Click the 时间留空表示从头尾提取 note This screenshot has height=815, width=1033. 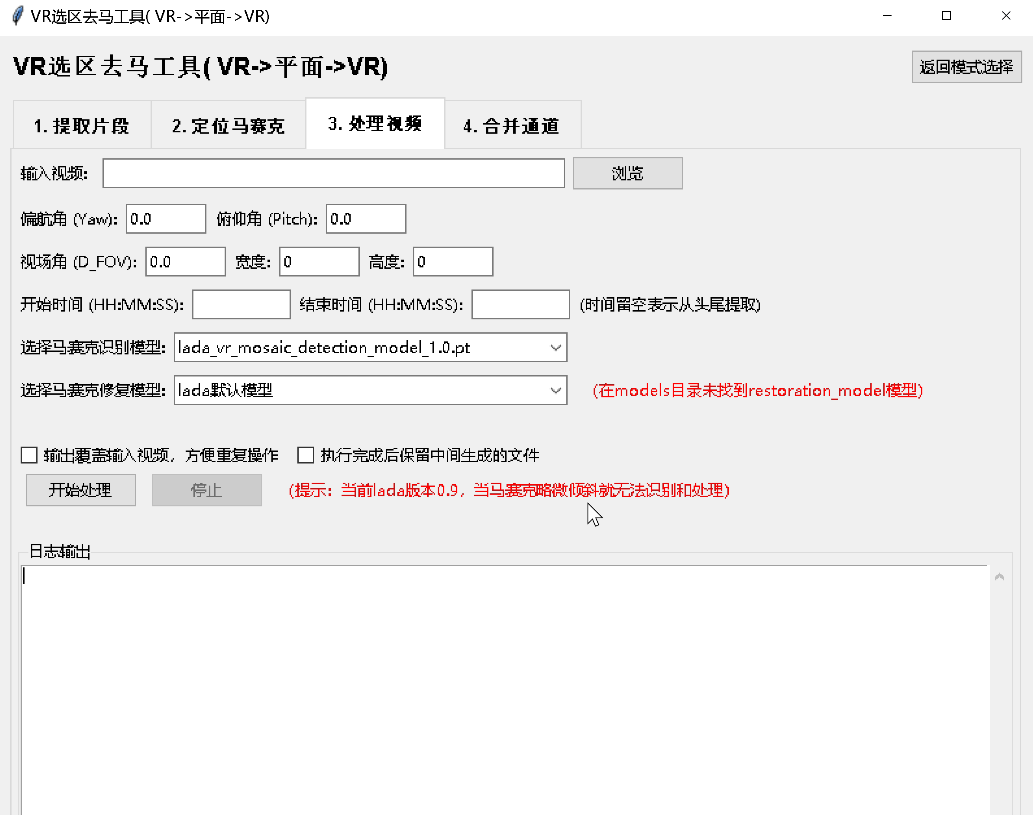pyautogui.click(x=670, y=304)
